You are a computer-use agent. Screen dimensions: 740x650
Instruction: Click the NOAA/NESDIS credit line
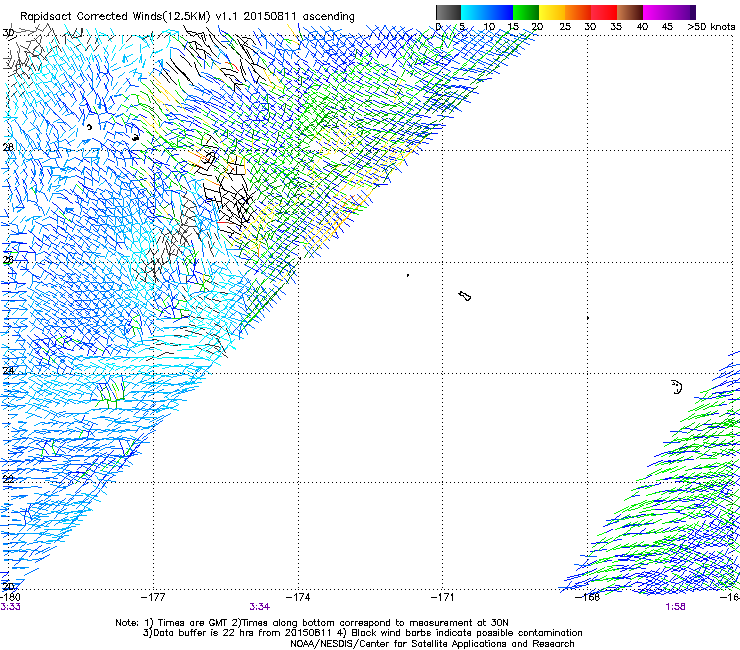click(432, 644)
